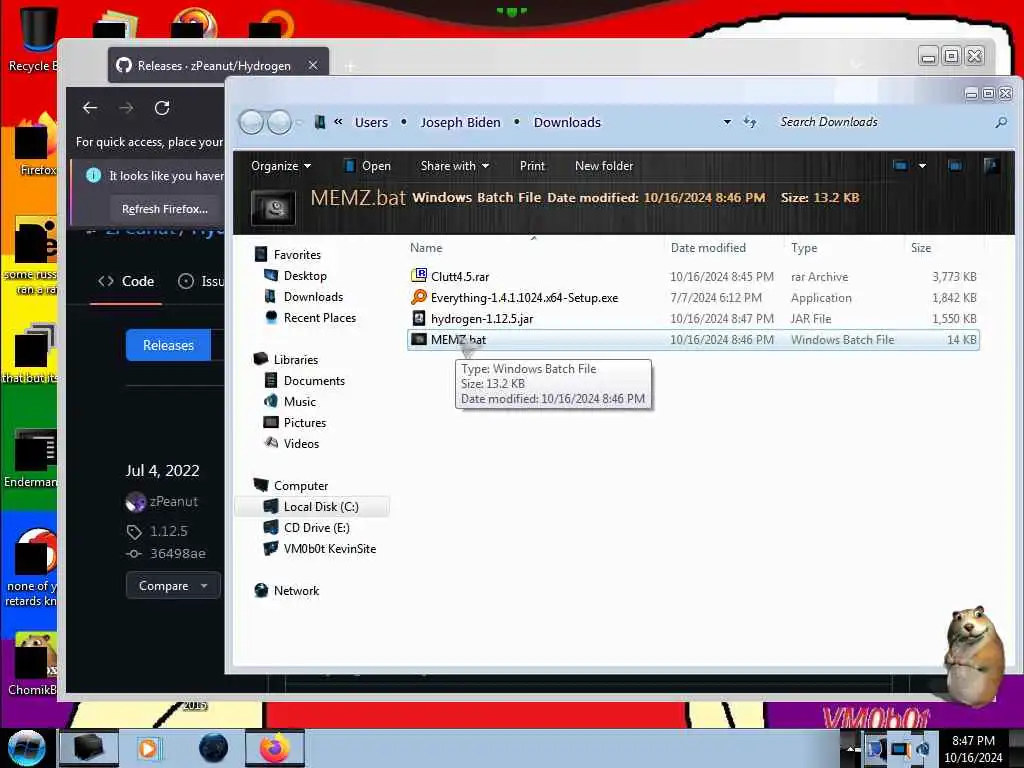Click the Favorites star icon in sidebar
Screen dimensions: 1024x768
tap(261, 254)
